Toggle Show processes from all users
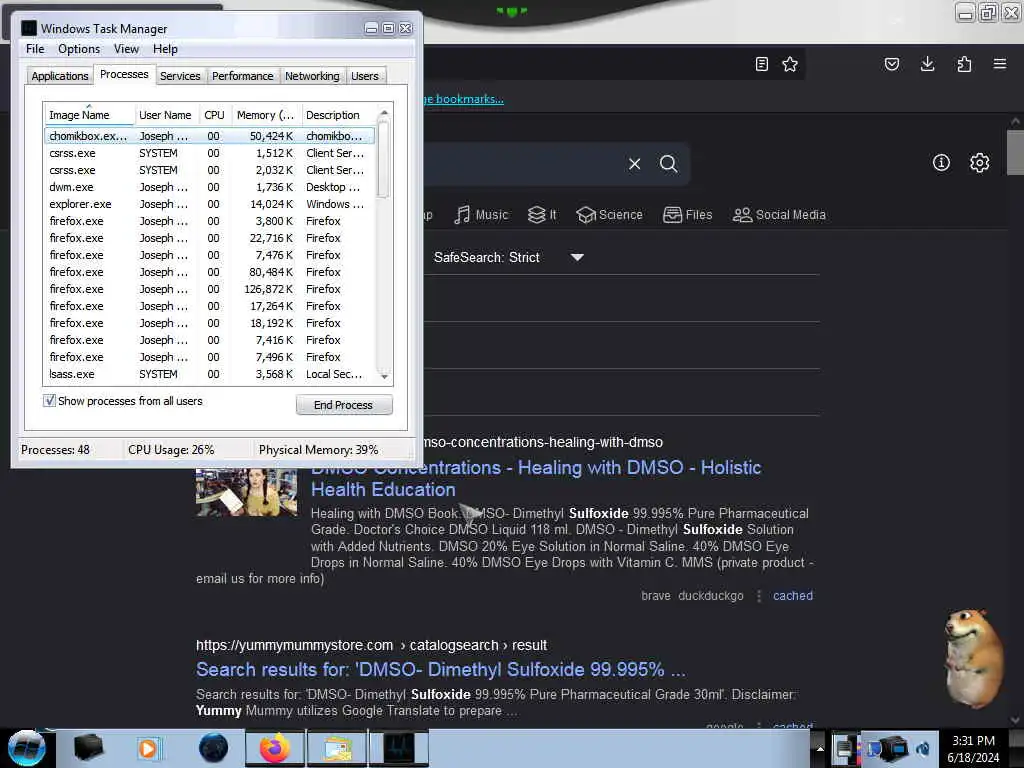Screen dimensions: 1024x768 point(50,401)
